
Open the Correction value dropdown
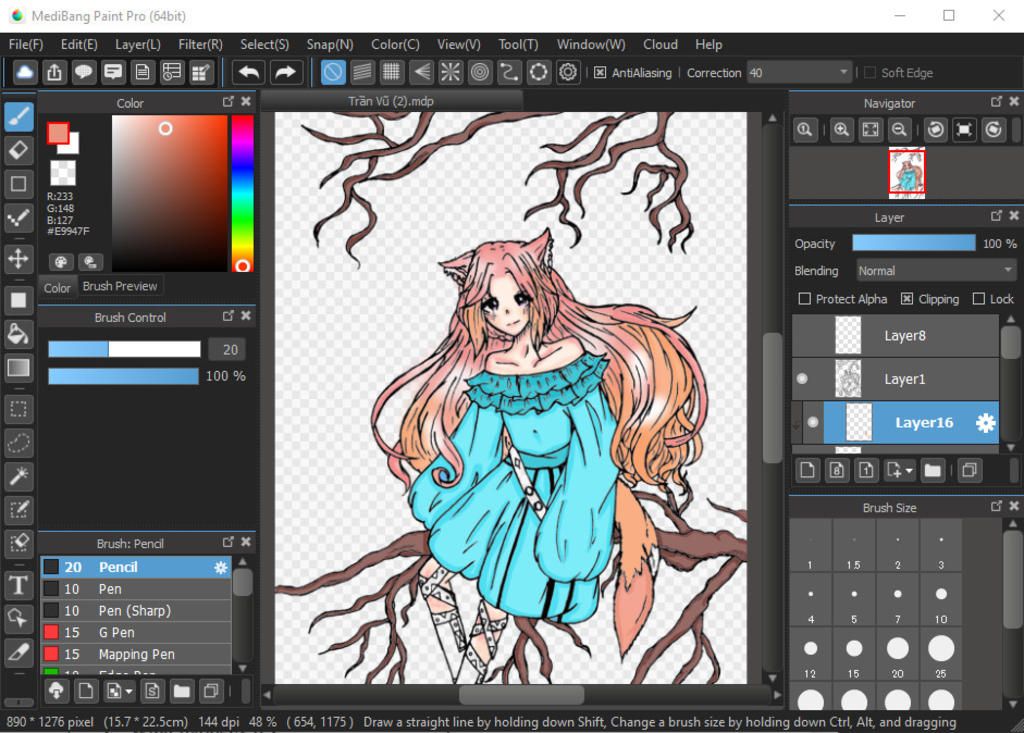pyautogui.click(x=799, y=73)
